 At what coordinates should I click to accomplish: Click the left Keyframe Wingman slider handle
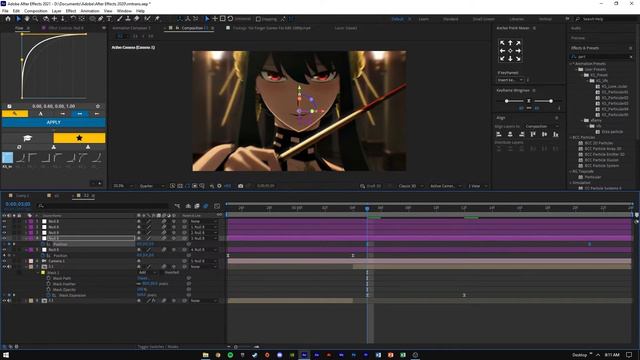pyautogui.click(x=507, y=101)
